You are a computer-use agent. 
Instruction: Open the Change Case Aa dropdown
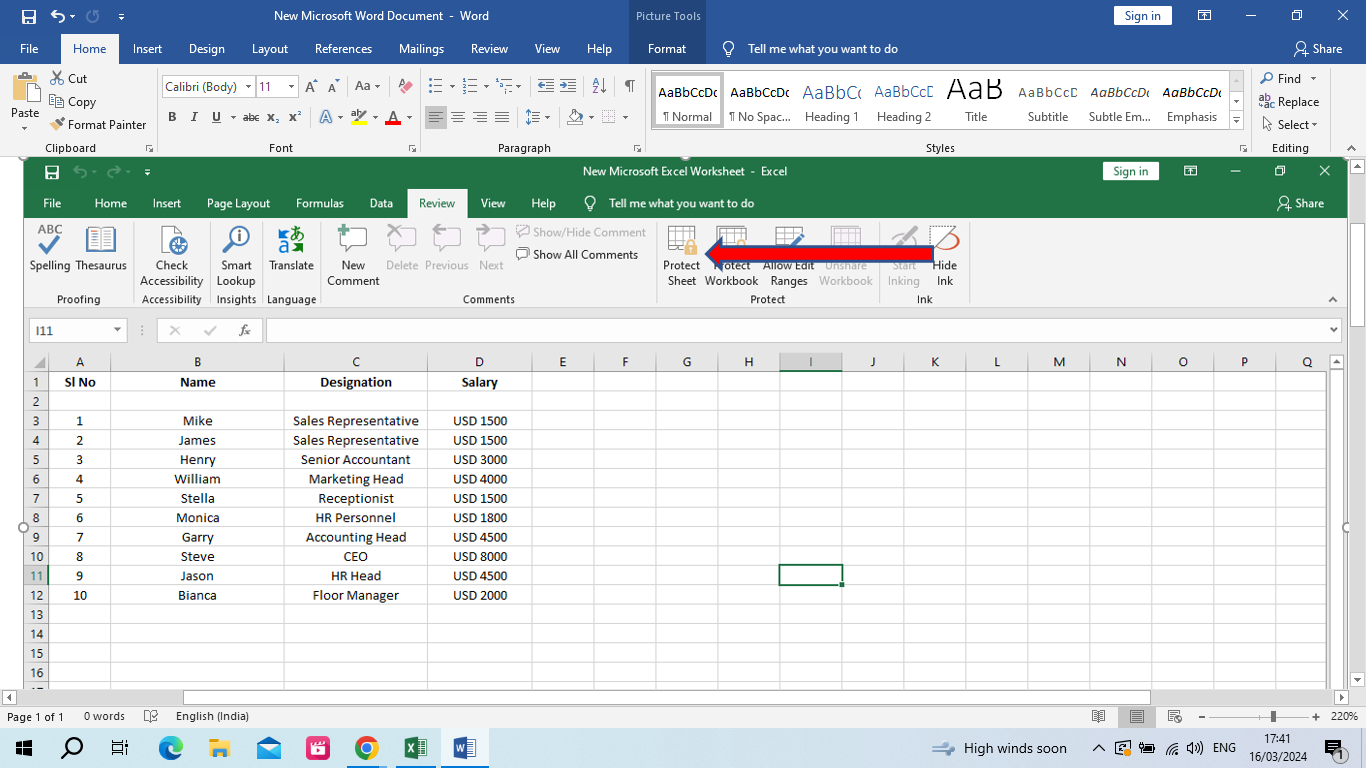click(367, 87)
